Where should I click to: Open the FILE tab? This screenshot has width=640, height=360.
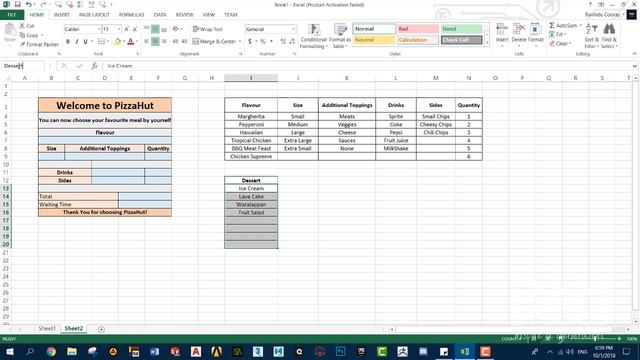12,15
